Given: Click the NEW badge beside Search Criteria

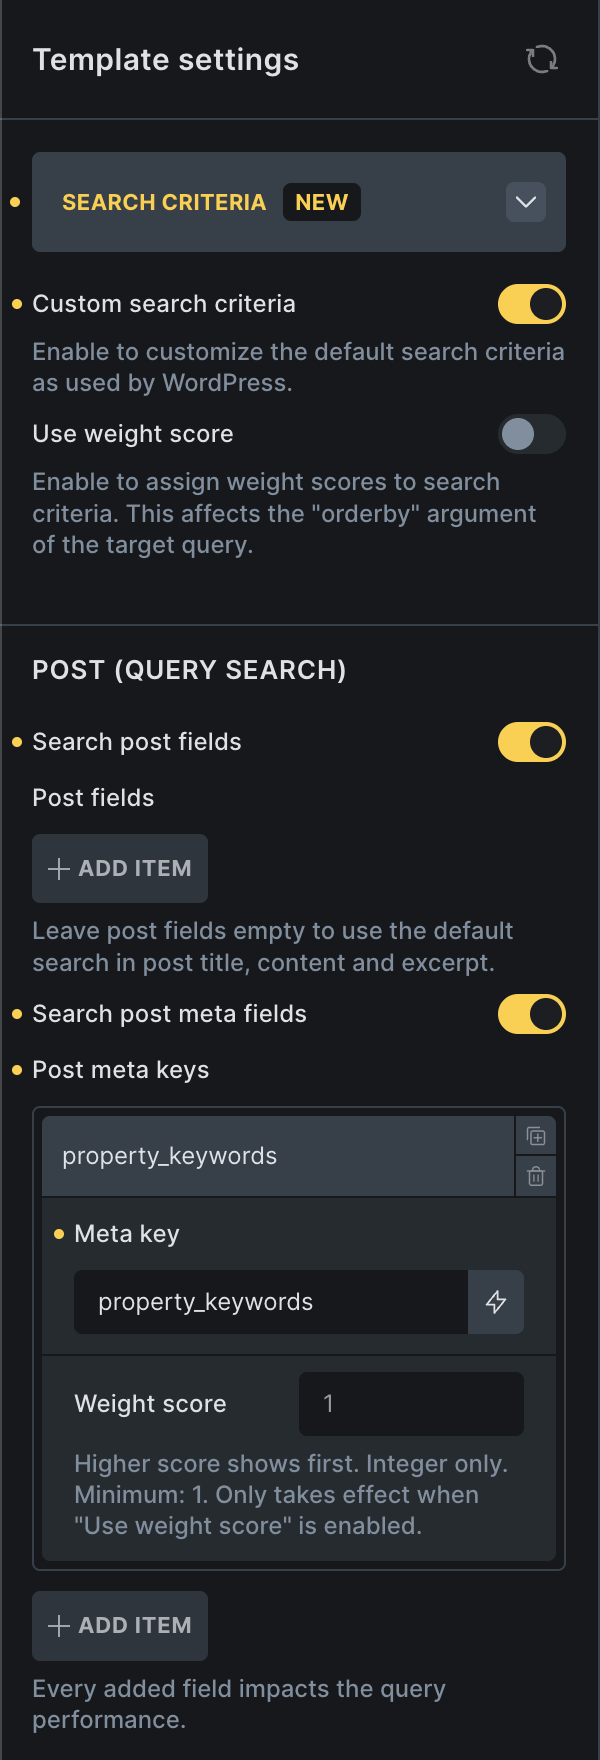Looking at the screenshot, I should coord(321,202).
